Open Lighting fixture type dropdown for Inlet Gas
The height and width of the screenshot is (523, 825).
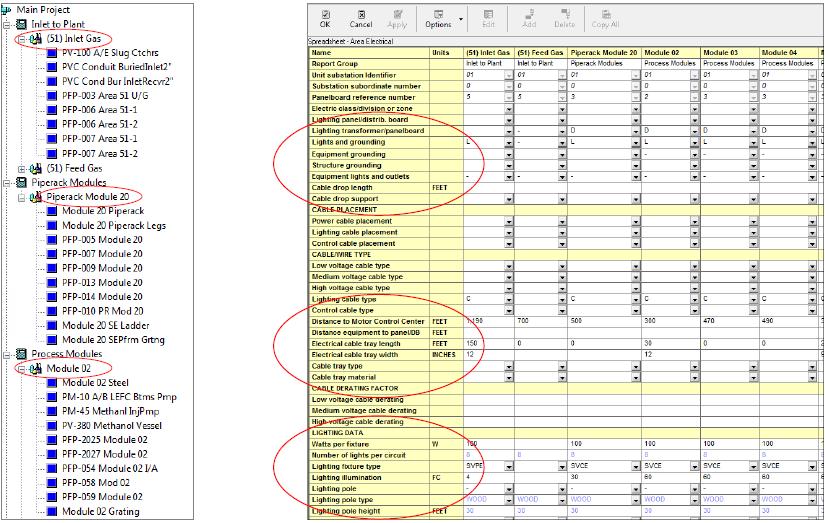(509, 467)
